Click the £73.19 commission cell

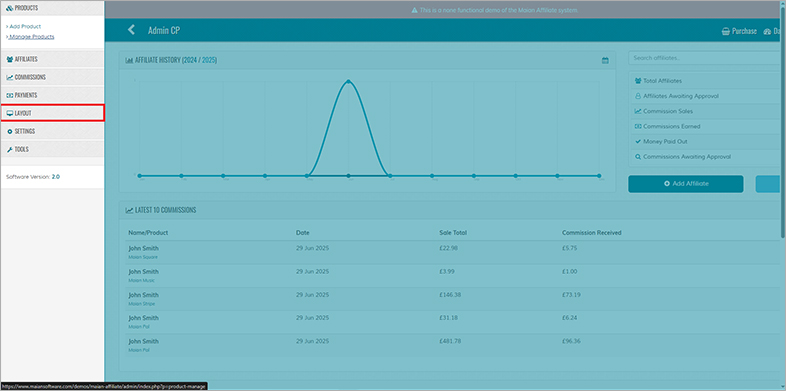coord(571,295)
